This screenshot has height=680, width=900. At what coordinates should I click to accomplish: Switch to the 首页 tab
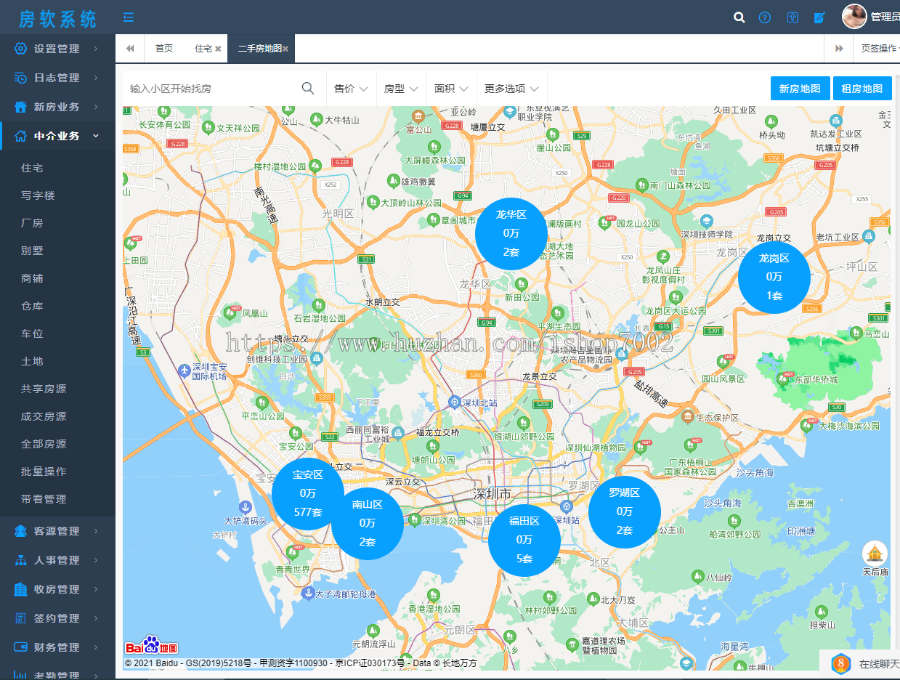click(164, 48)
